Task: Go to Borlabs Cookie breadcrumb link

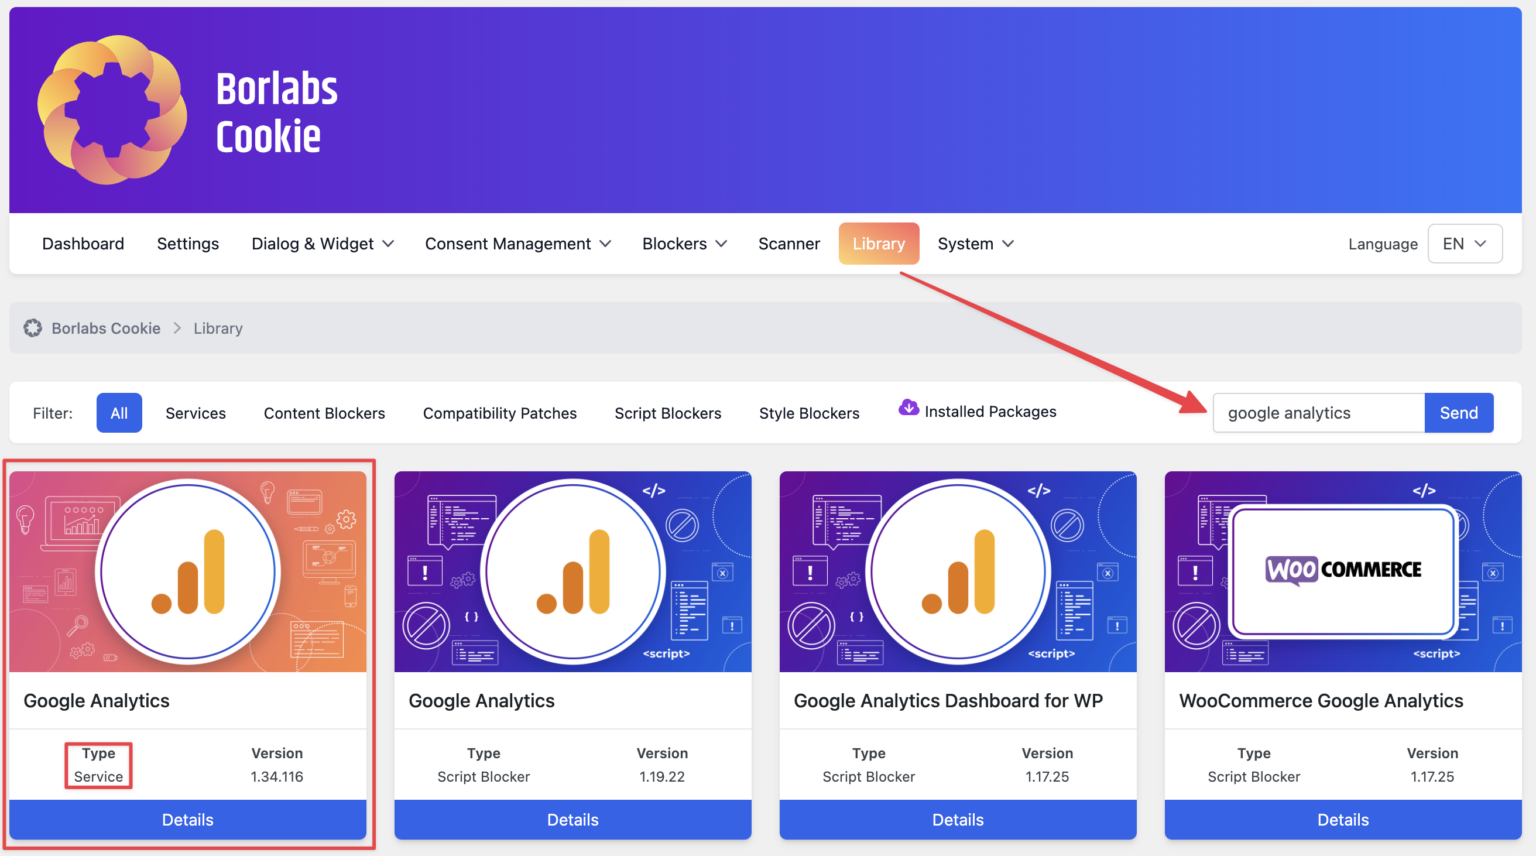Action: click(x=106, y=328)
